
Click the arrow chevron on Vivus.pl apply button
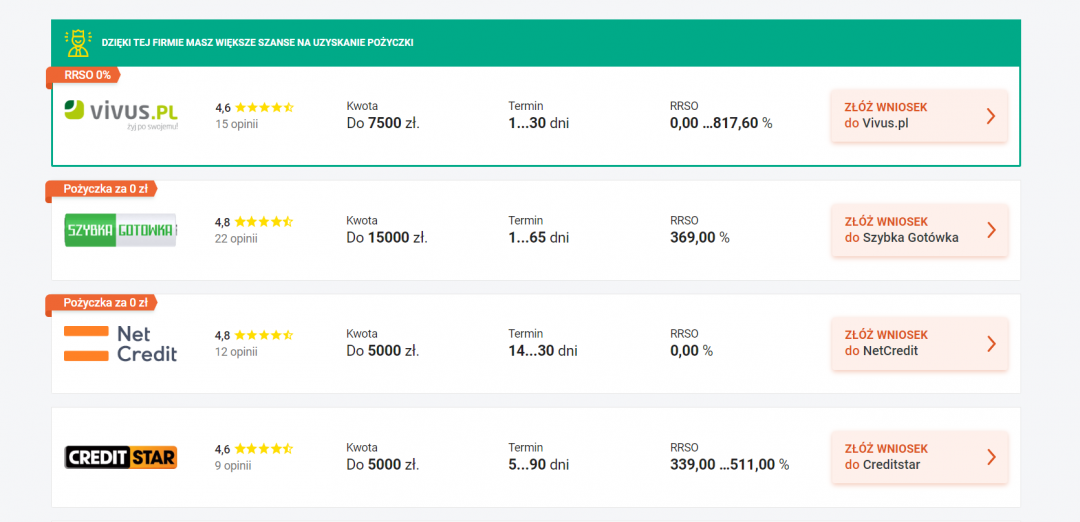[990, 116]
